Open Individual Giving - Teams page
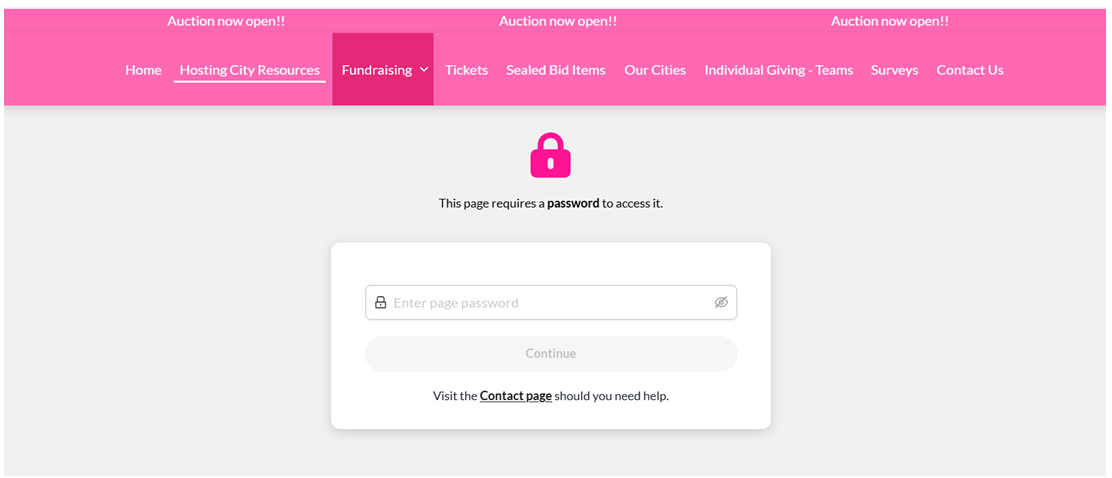 point(779,70)
